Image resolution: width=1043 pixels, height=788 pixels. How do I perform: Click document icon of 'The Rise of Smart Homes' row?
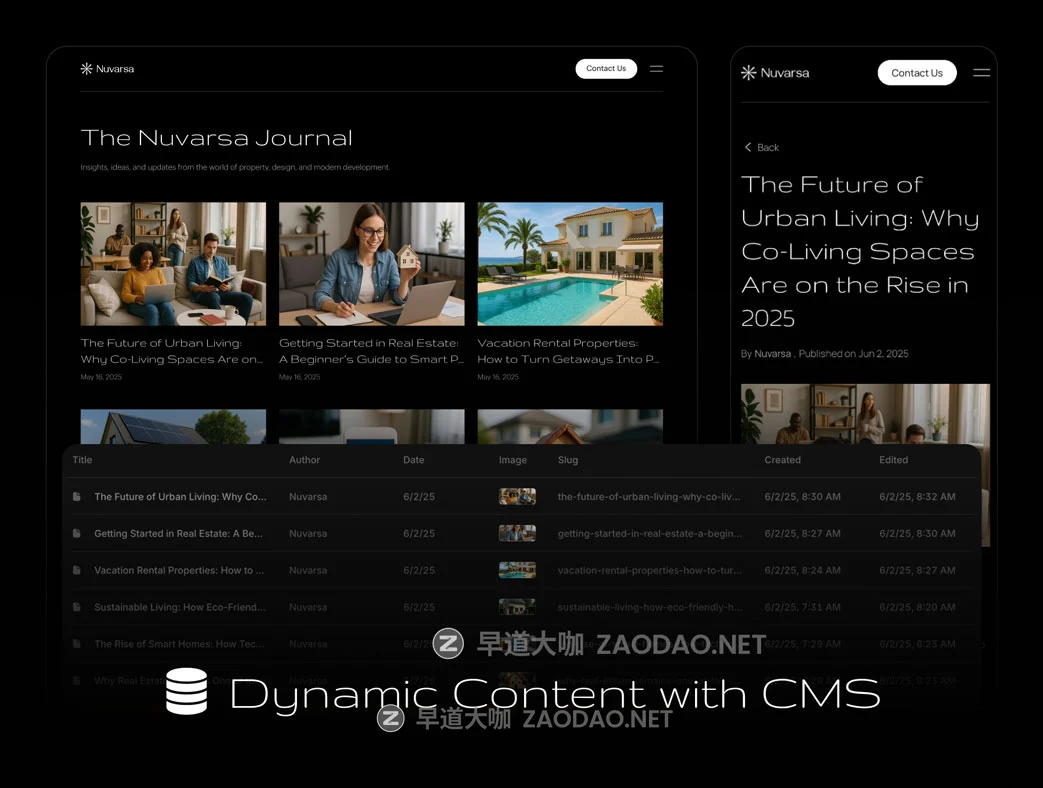click(76, 644)
